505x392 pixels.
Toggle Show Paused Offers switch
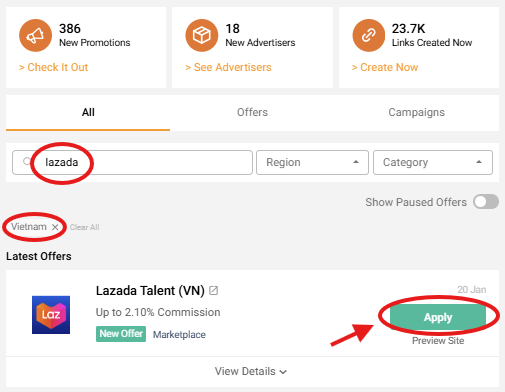tap(486, 202)
